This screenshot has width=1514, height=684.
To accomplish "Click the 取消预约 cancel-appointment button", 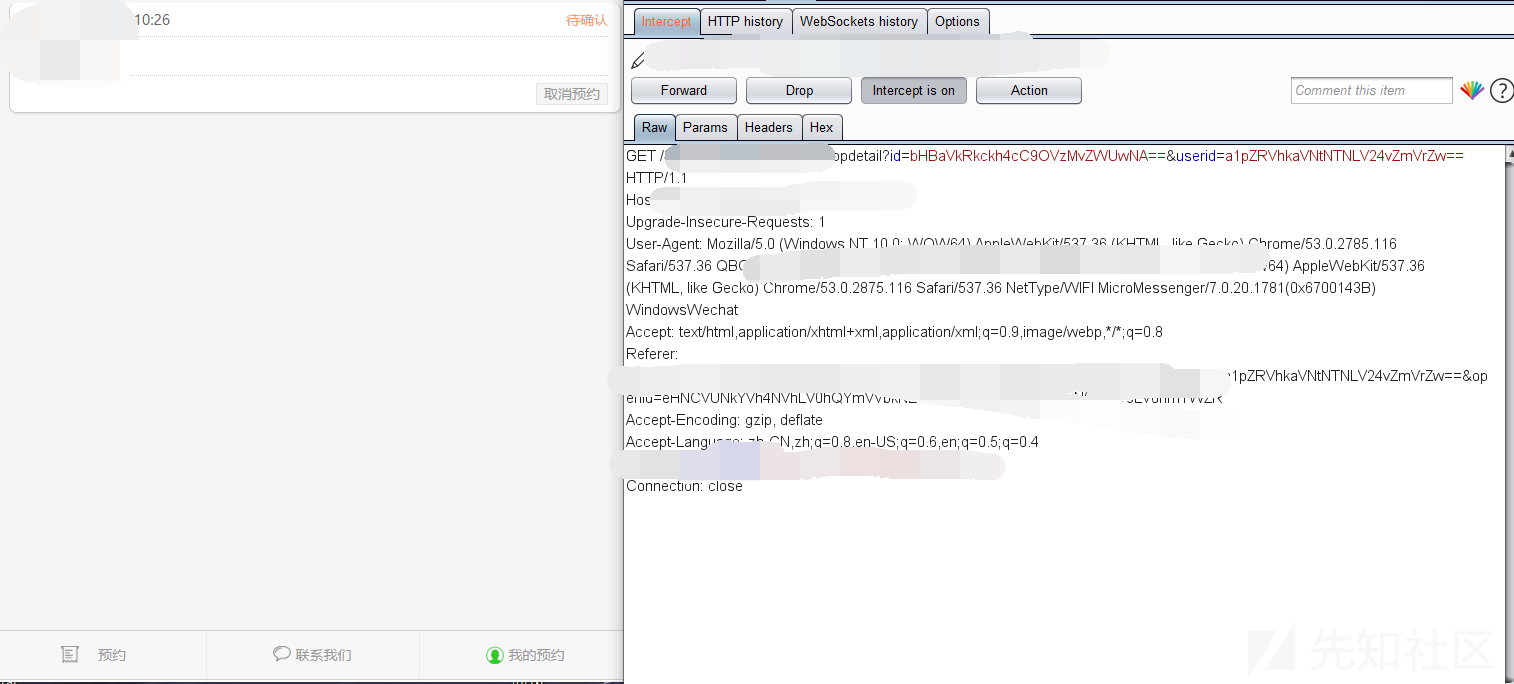I will [x=572, y=94].
